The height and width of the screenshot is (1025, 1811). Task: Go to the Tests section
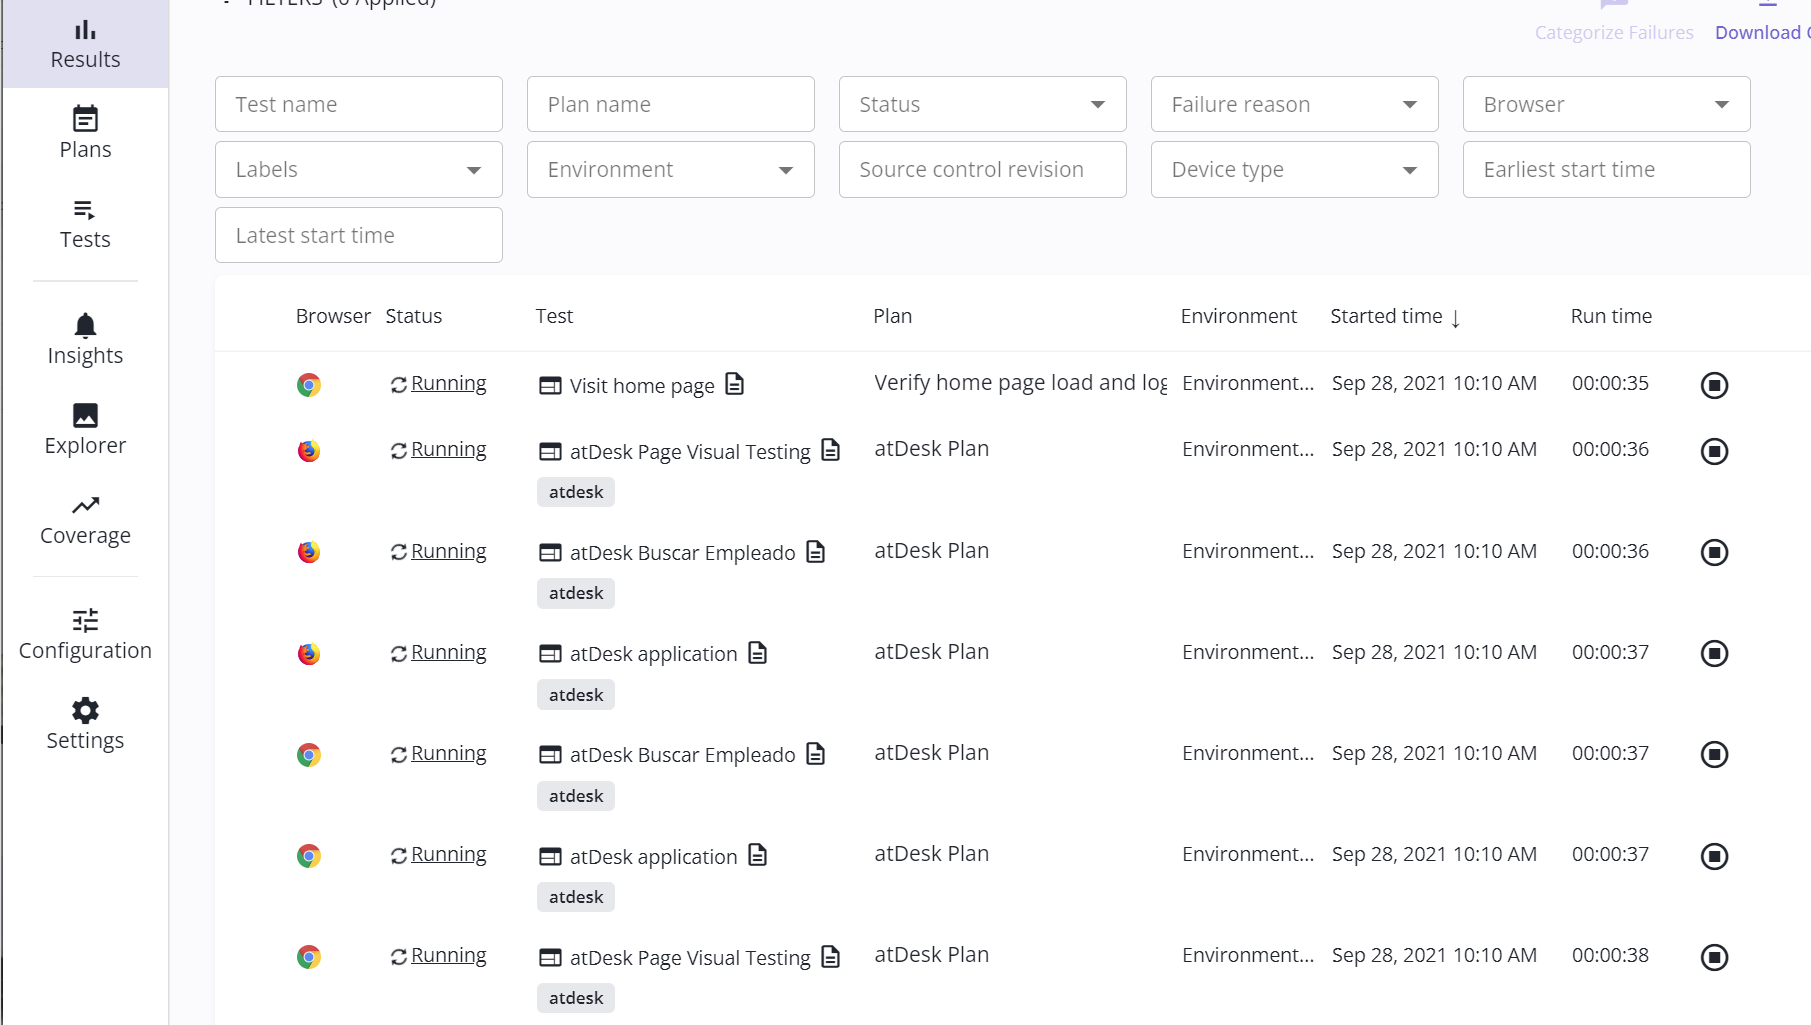pos(85,223)
